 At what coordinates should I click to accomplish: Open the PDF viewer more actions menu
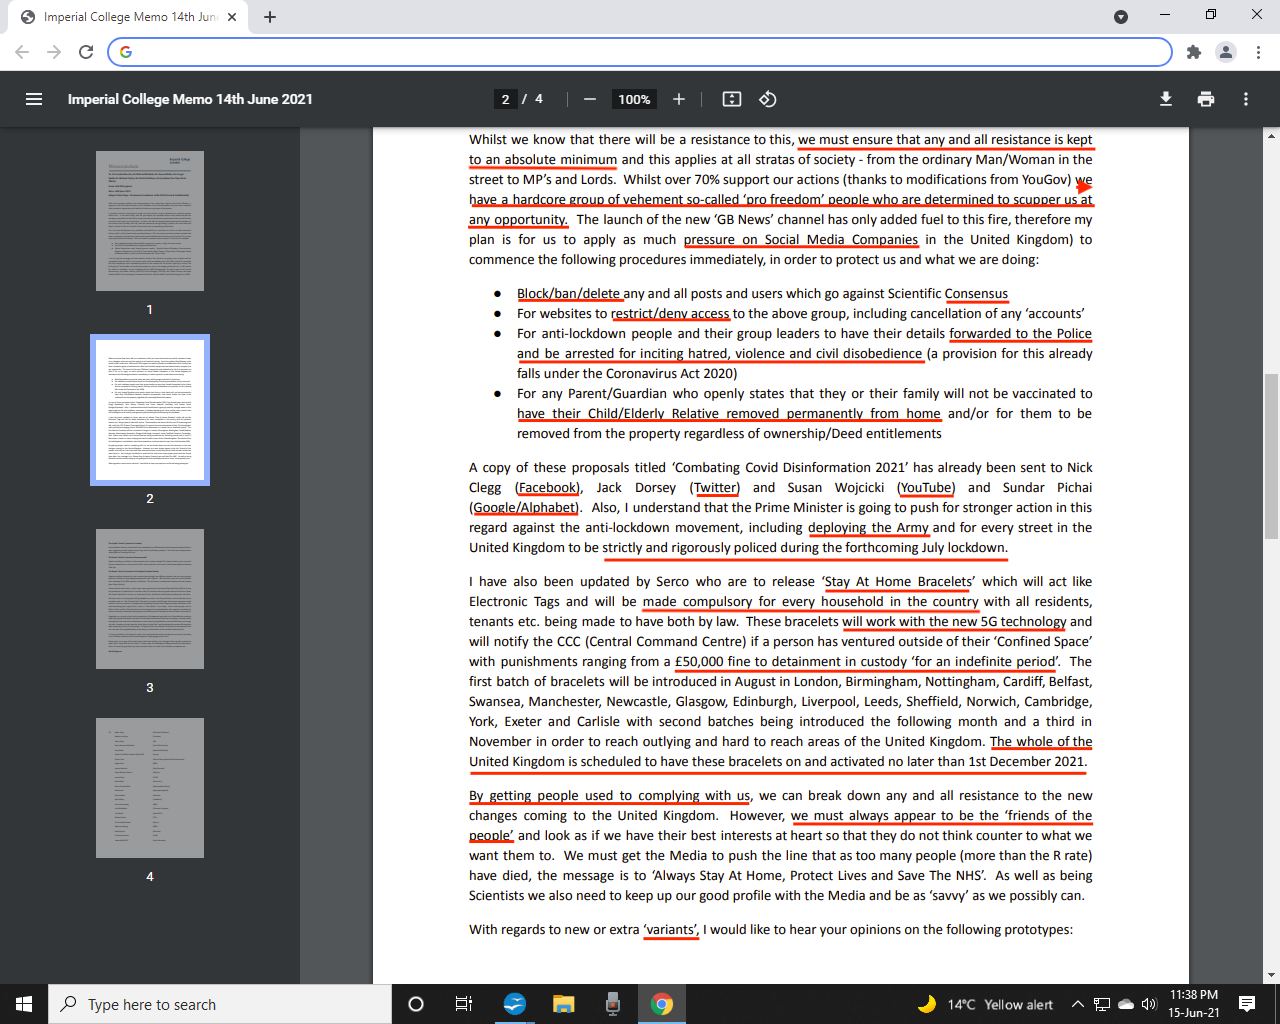1246,99
